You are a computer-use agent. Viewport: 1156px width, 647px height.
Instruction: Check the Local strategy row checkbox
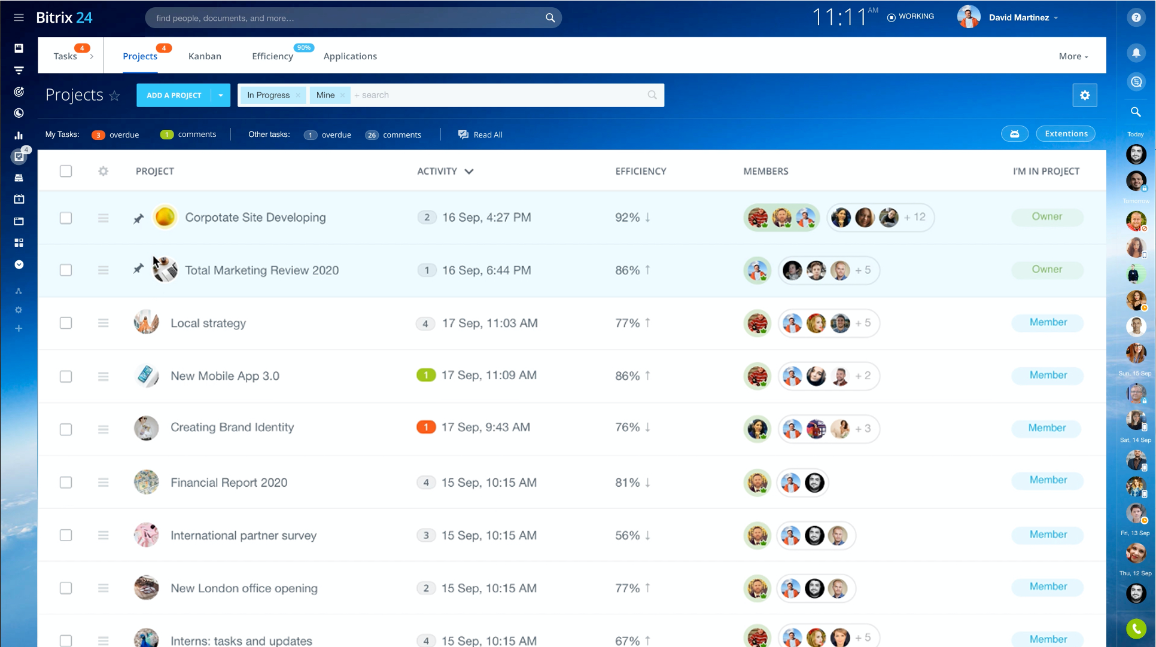[66, 323]
